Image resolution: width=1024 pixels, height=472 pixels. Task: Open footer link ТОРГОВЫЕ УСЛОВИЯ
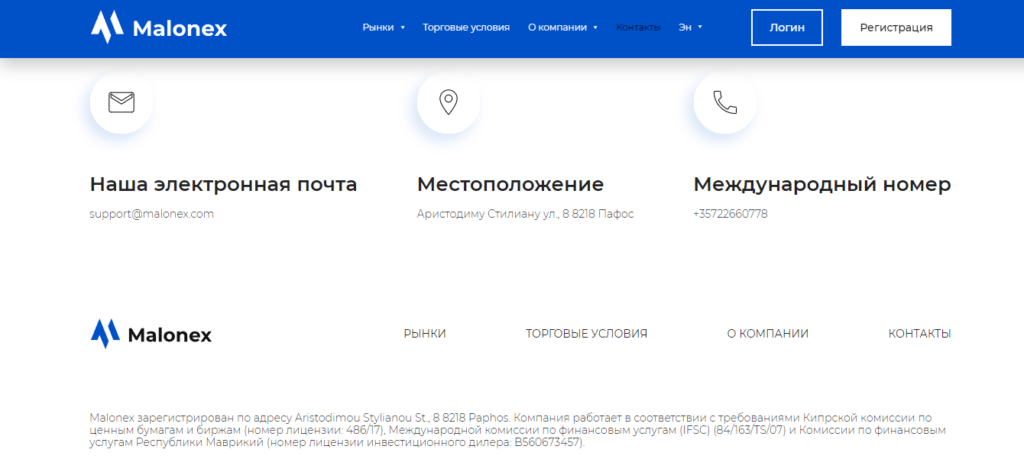[586, 334]
